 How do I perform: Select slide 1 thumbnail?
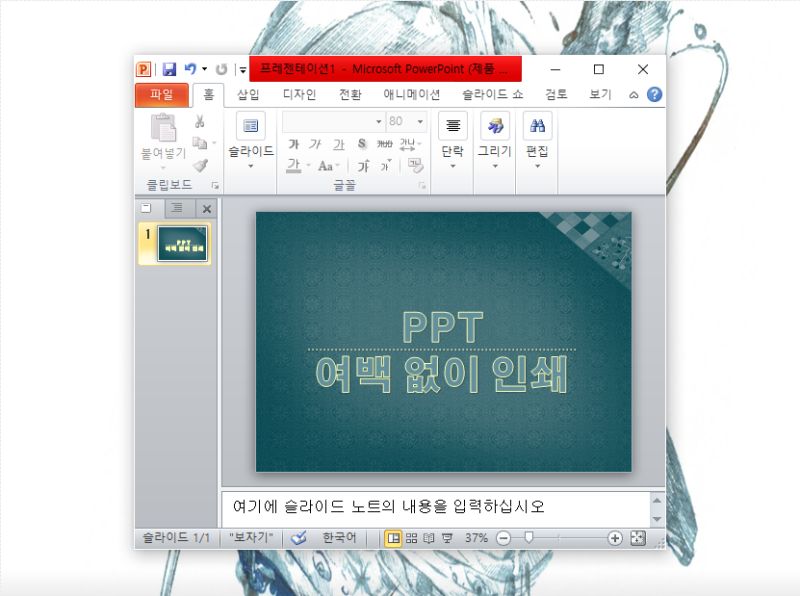pyautogui.click(x=182, y=244)
